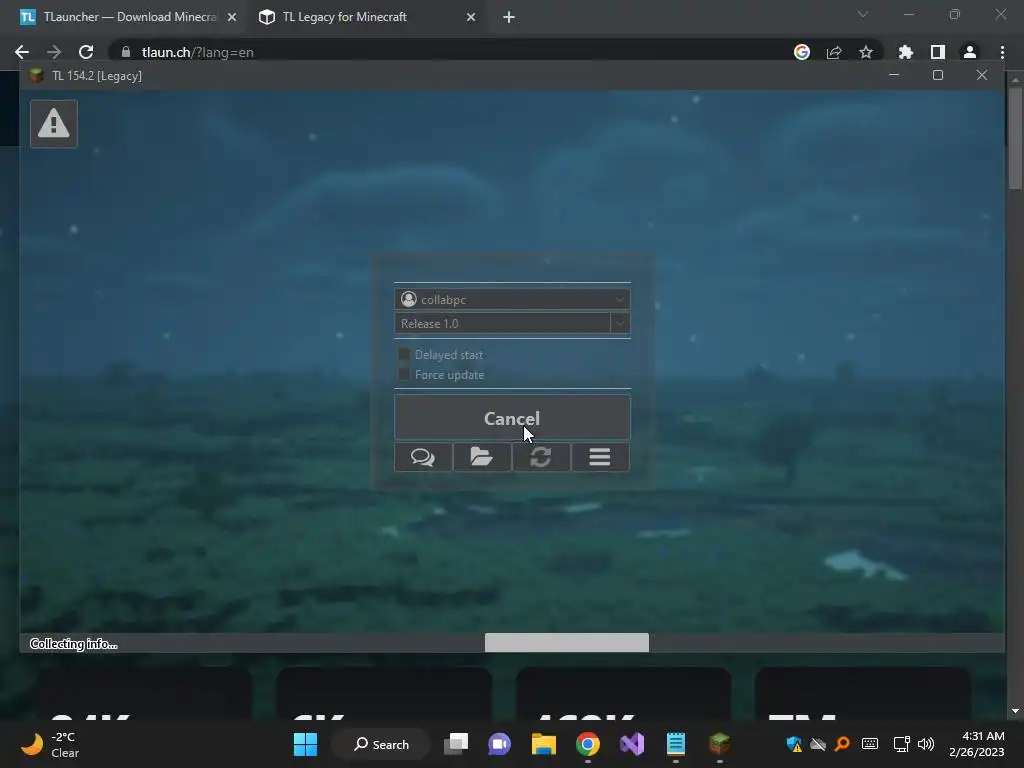Bookmark this page with star icon

pyautogui.click(x=866, y=52)
